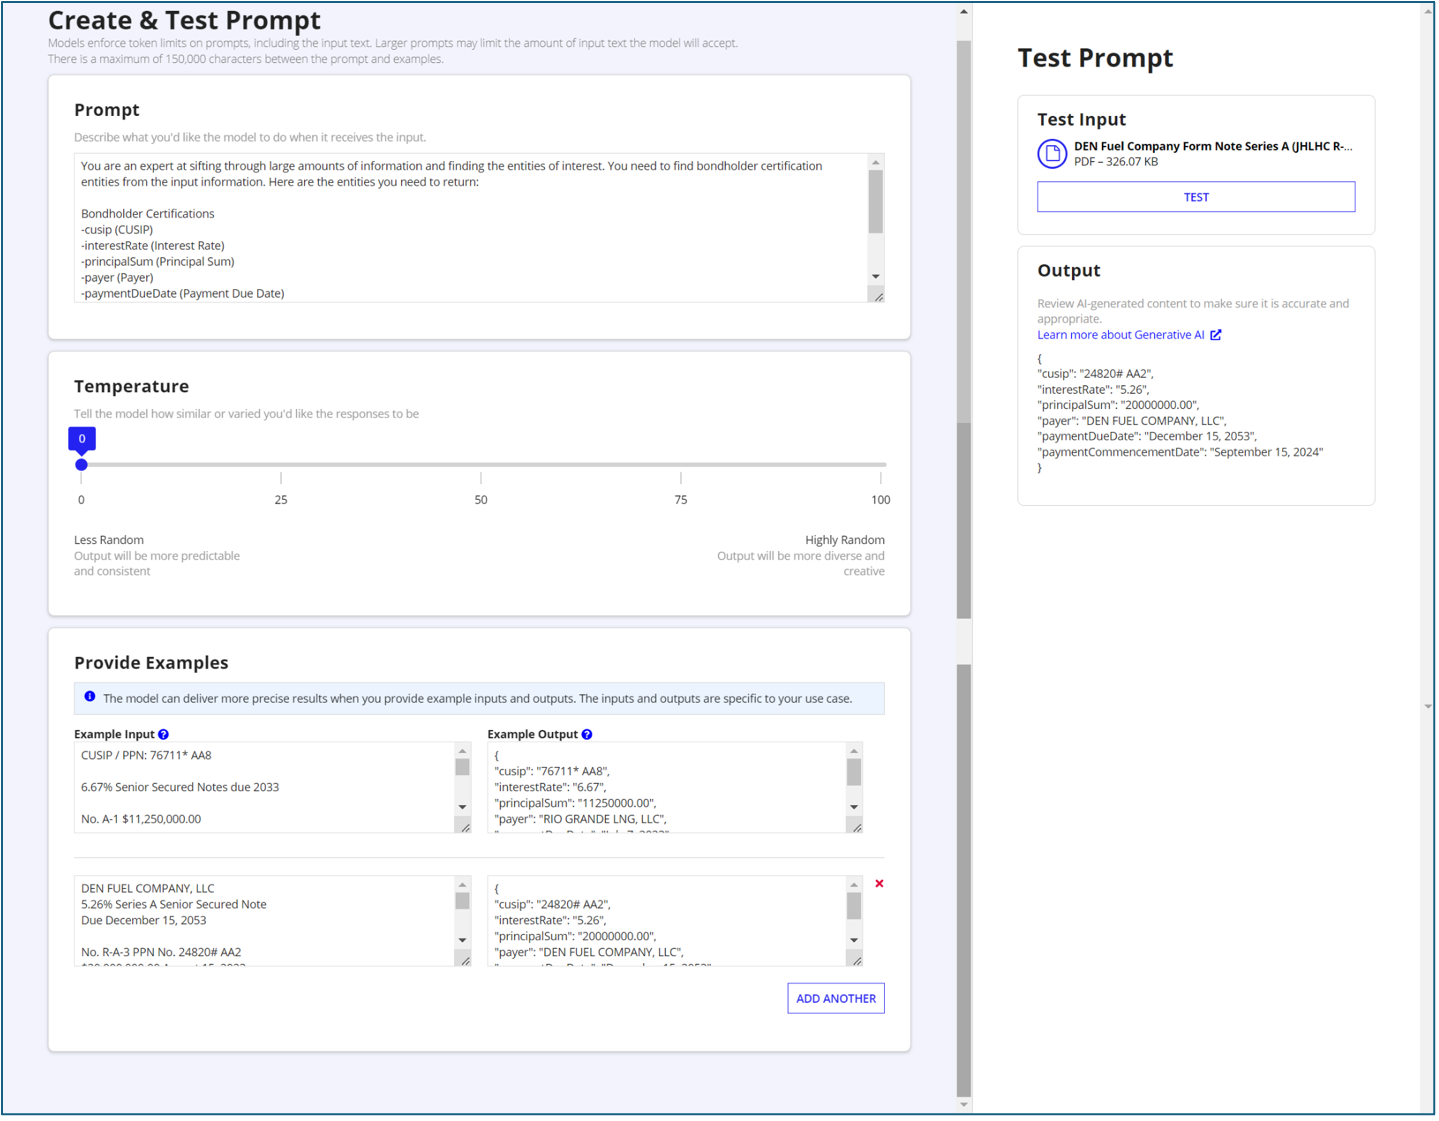Click the temperature value badge showing 0
Image resolution: width=1439 pixels, height=1121 pixels.
(x=81, y=438)
